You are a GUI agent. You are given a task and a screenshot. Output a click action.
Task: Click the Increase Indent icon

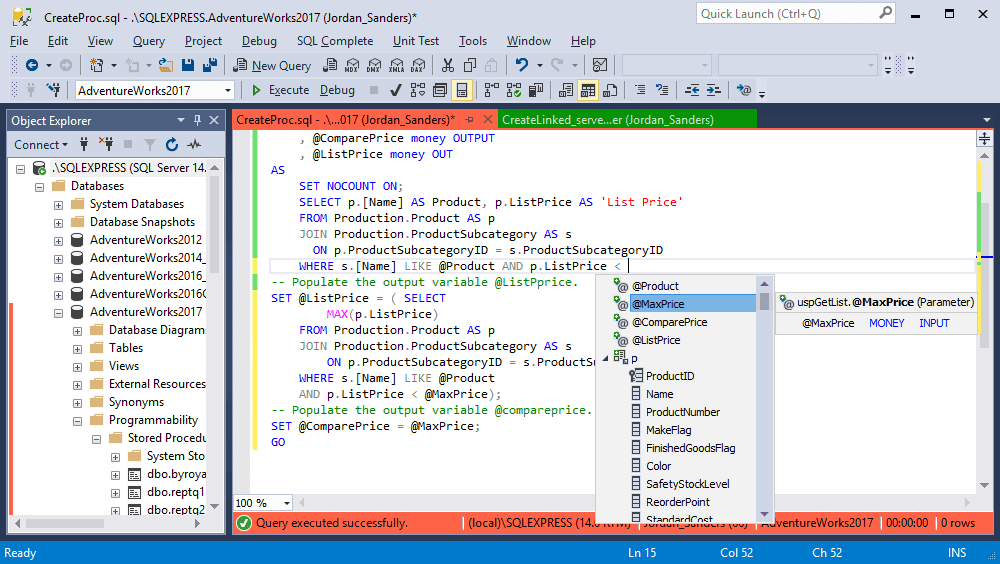point(714,90)
